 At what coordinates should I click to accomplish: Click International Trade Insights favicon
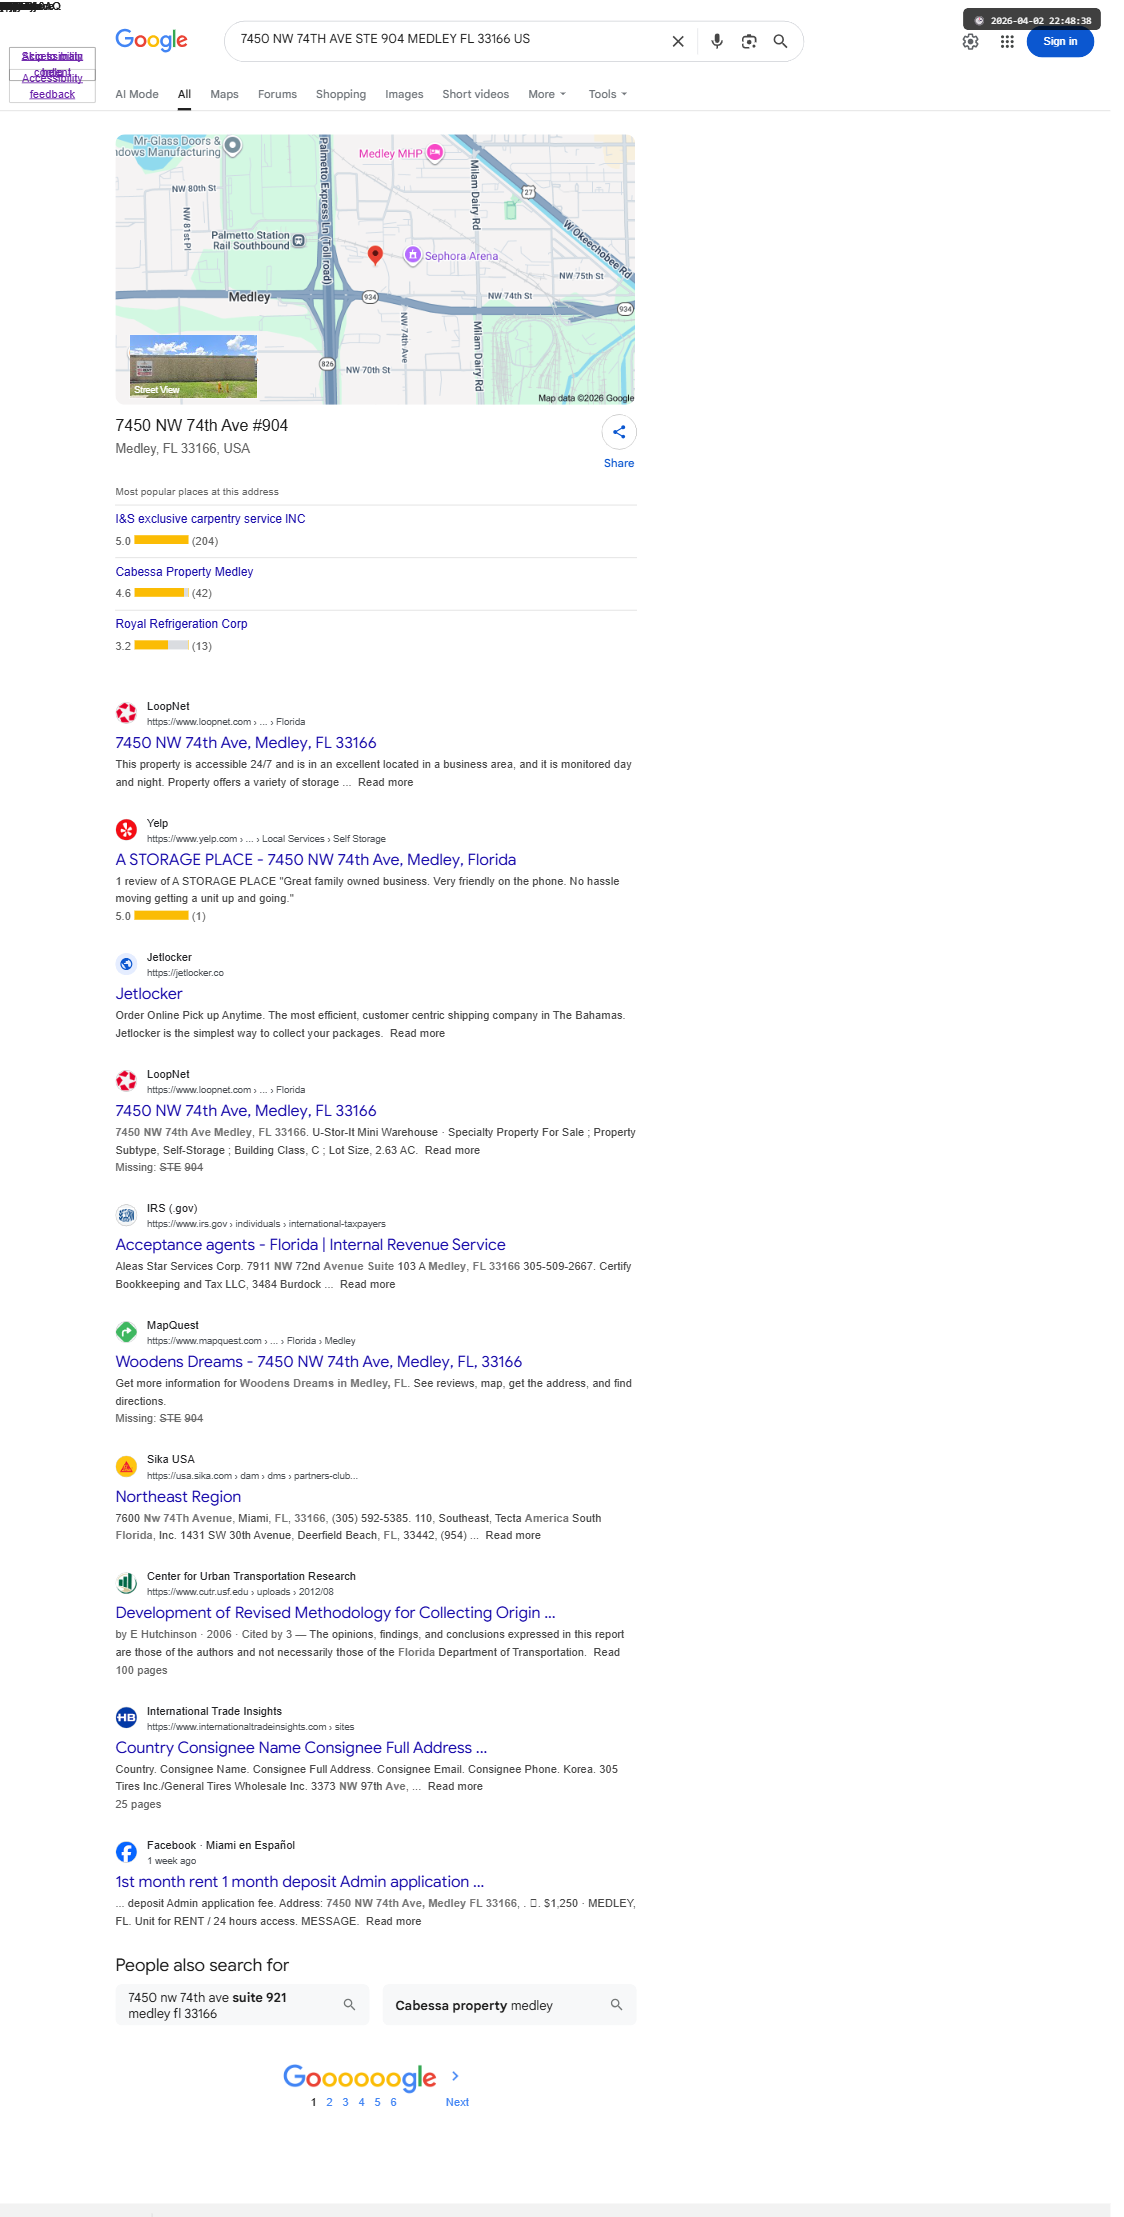click(x=126, y=1718)
